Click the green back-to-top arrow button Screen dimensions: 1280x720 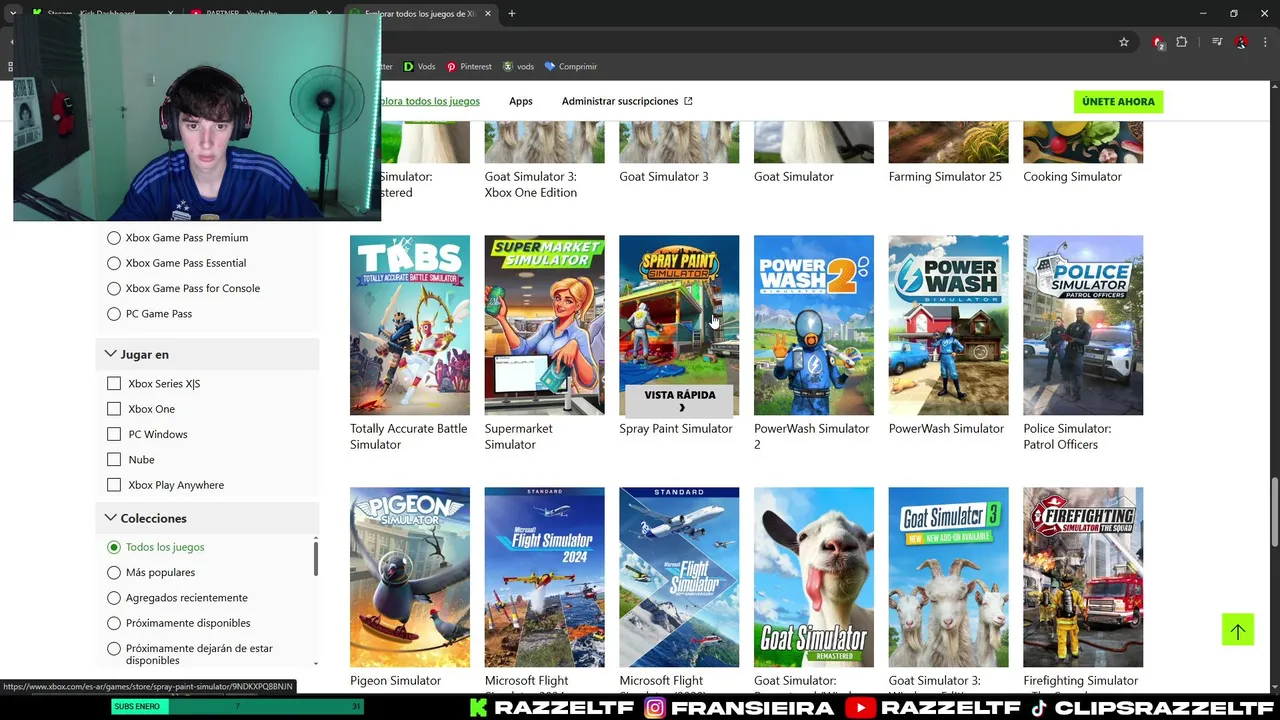point(1237,630)
